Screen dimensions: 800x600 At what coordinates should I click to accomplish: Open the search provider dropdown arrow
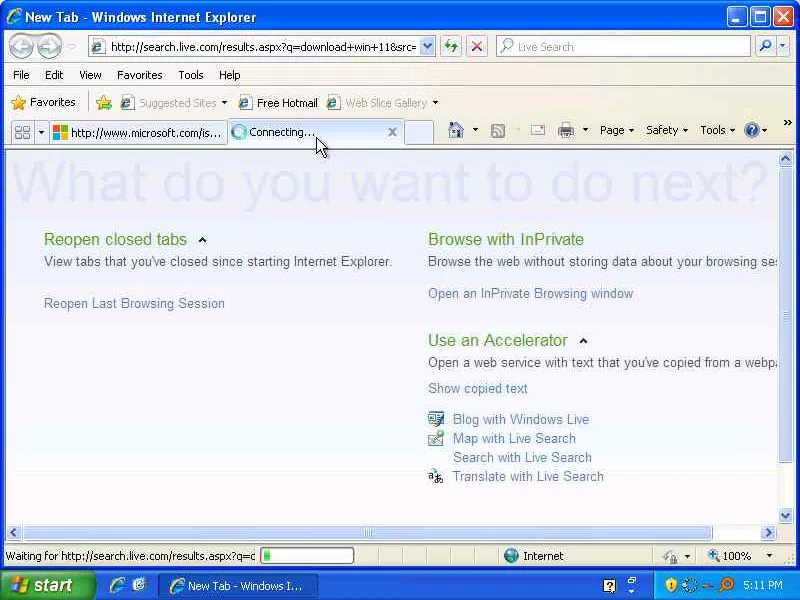[x=783, y=46]
